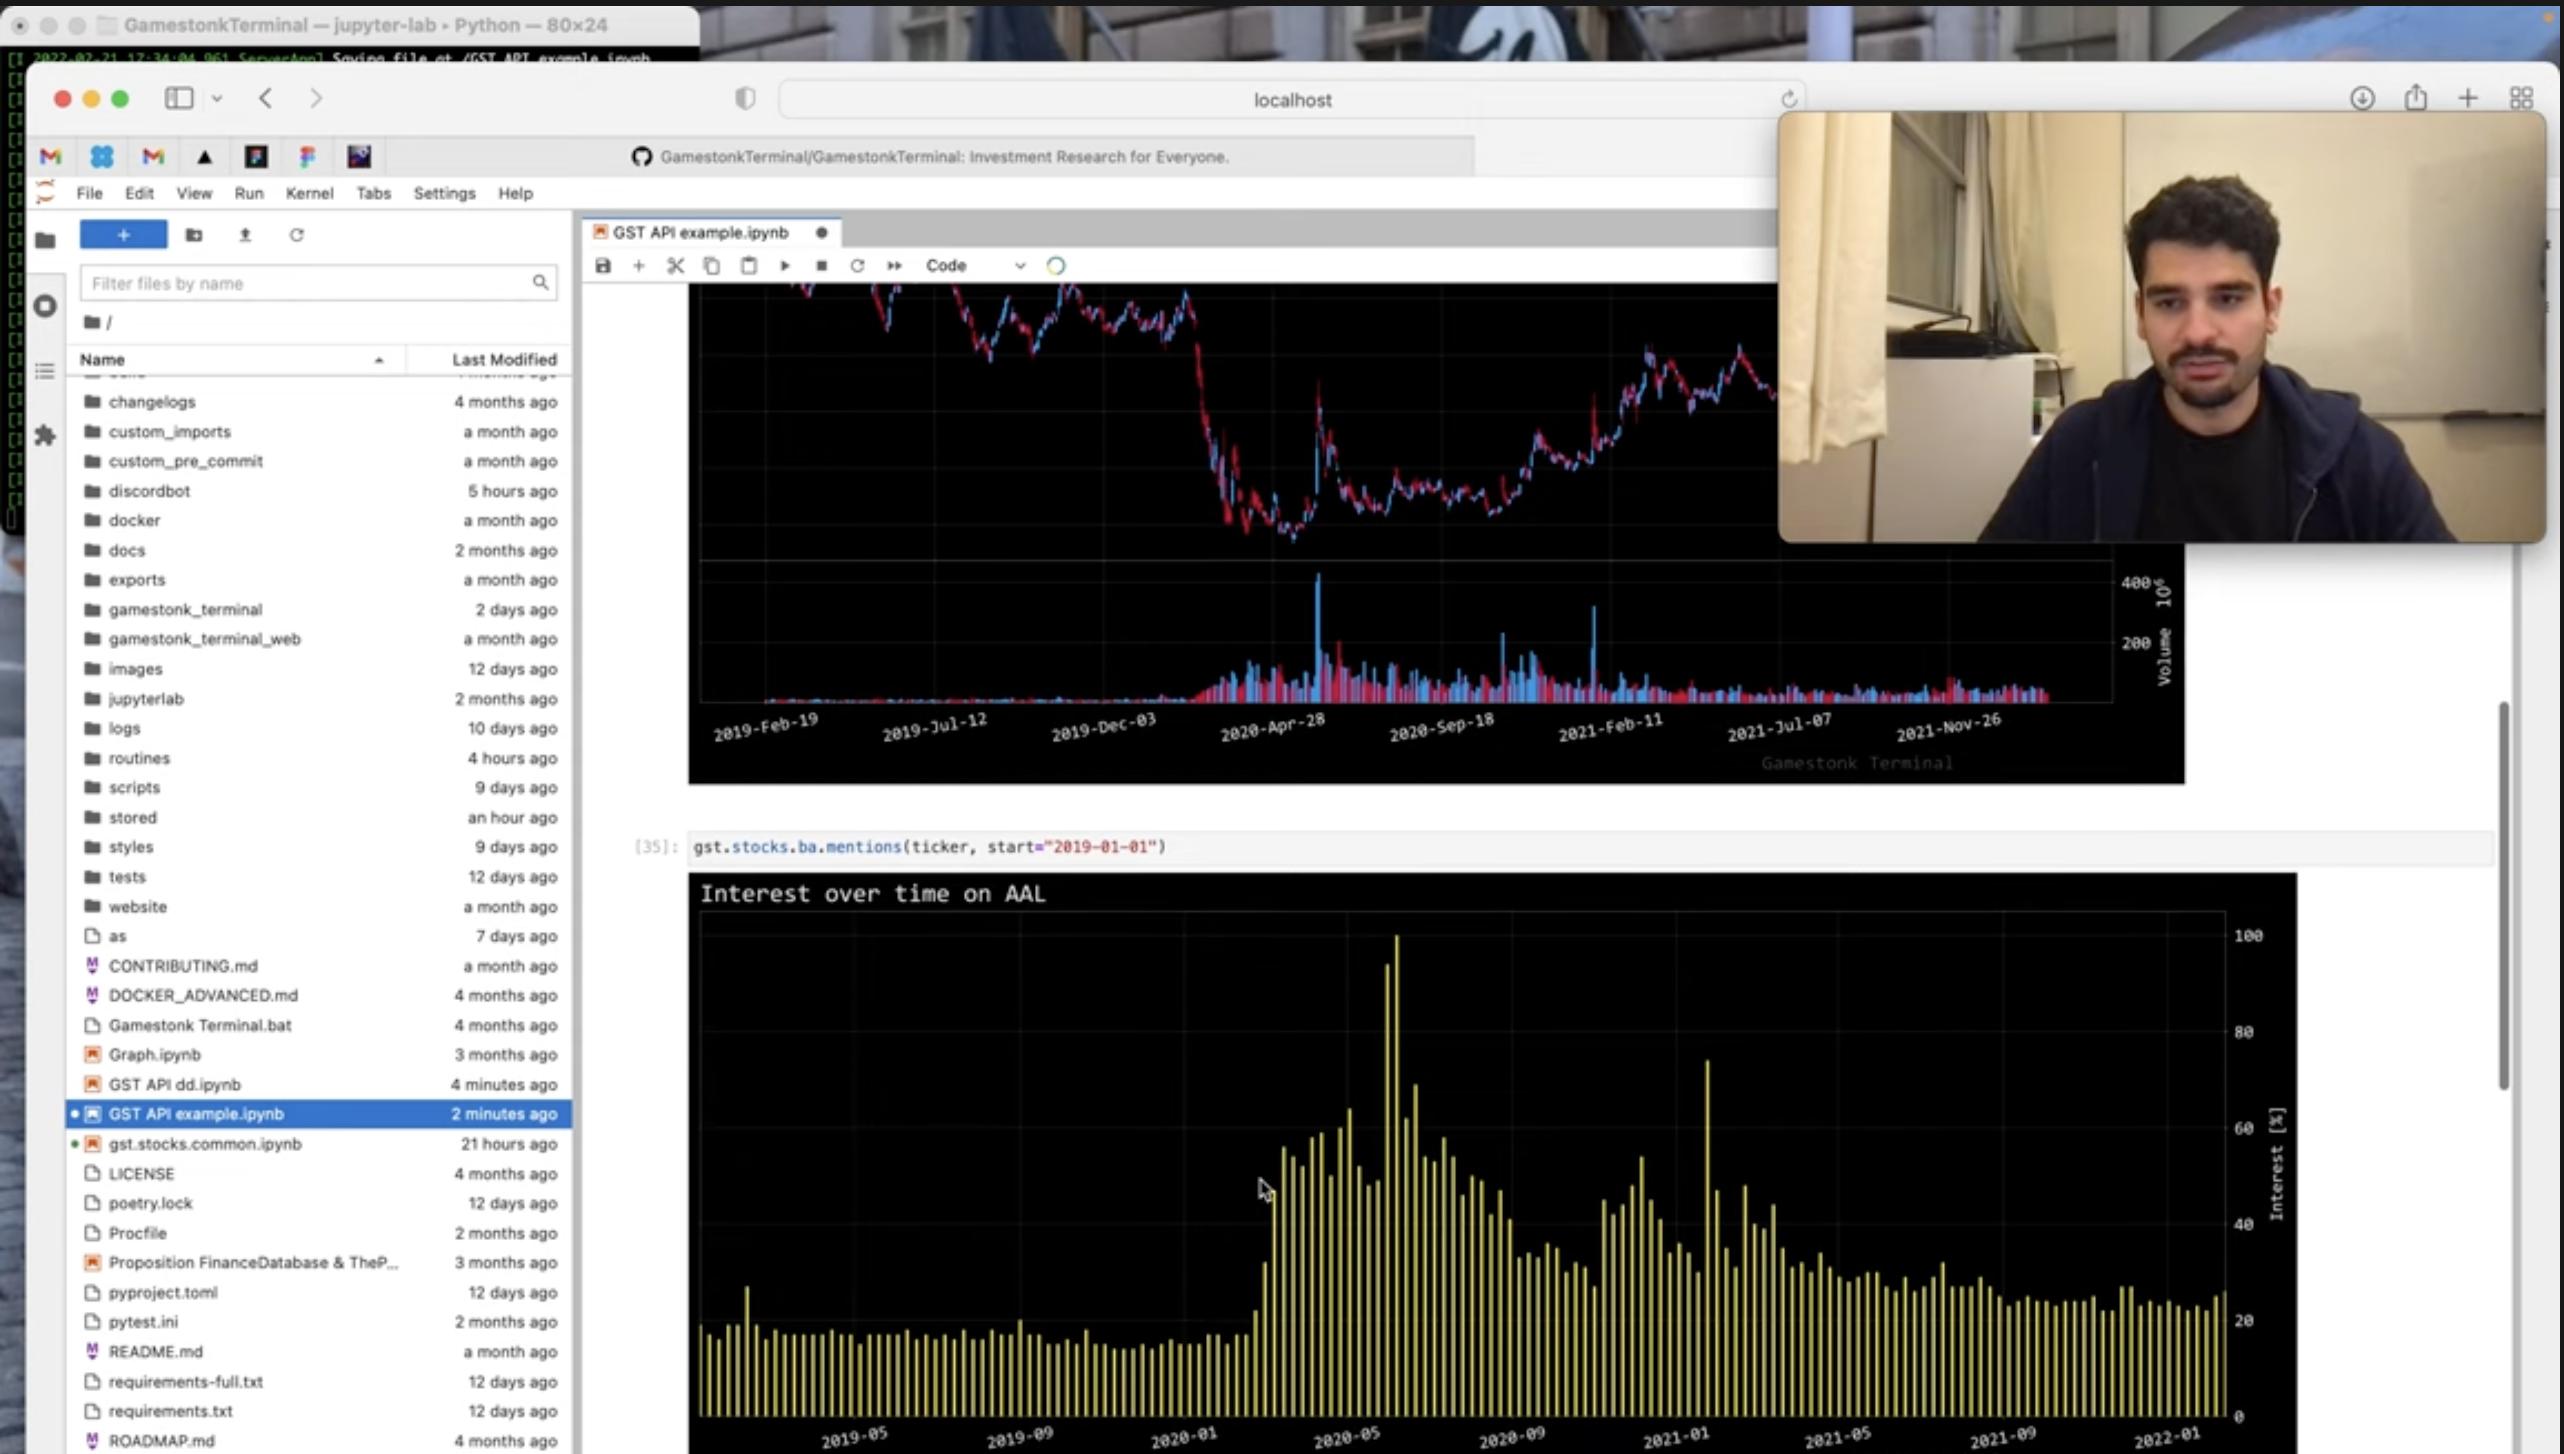This screenshot has height=1454, width=2564.
Task: Cut the selected cell with the scissors icon
Action: [x=675, y=265]
